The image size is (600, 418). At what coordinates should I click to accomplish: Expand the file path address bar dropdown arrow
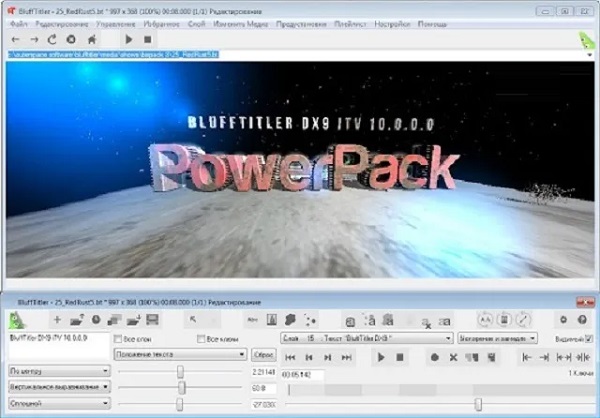(590, 55)
